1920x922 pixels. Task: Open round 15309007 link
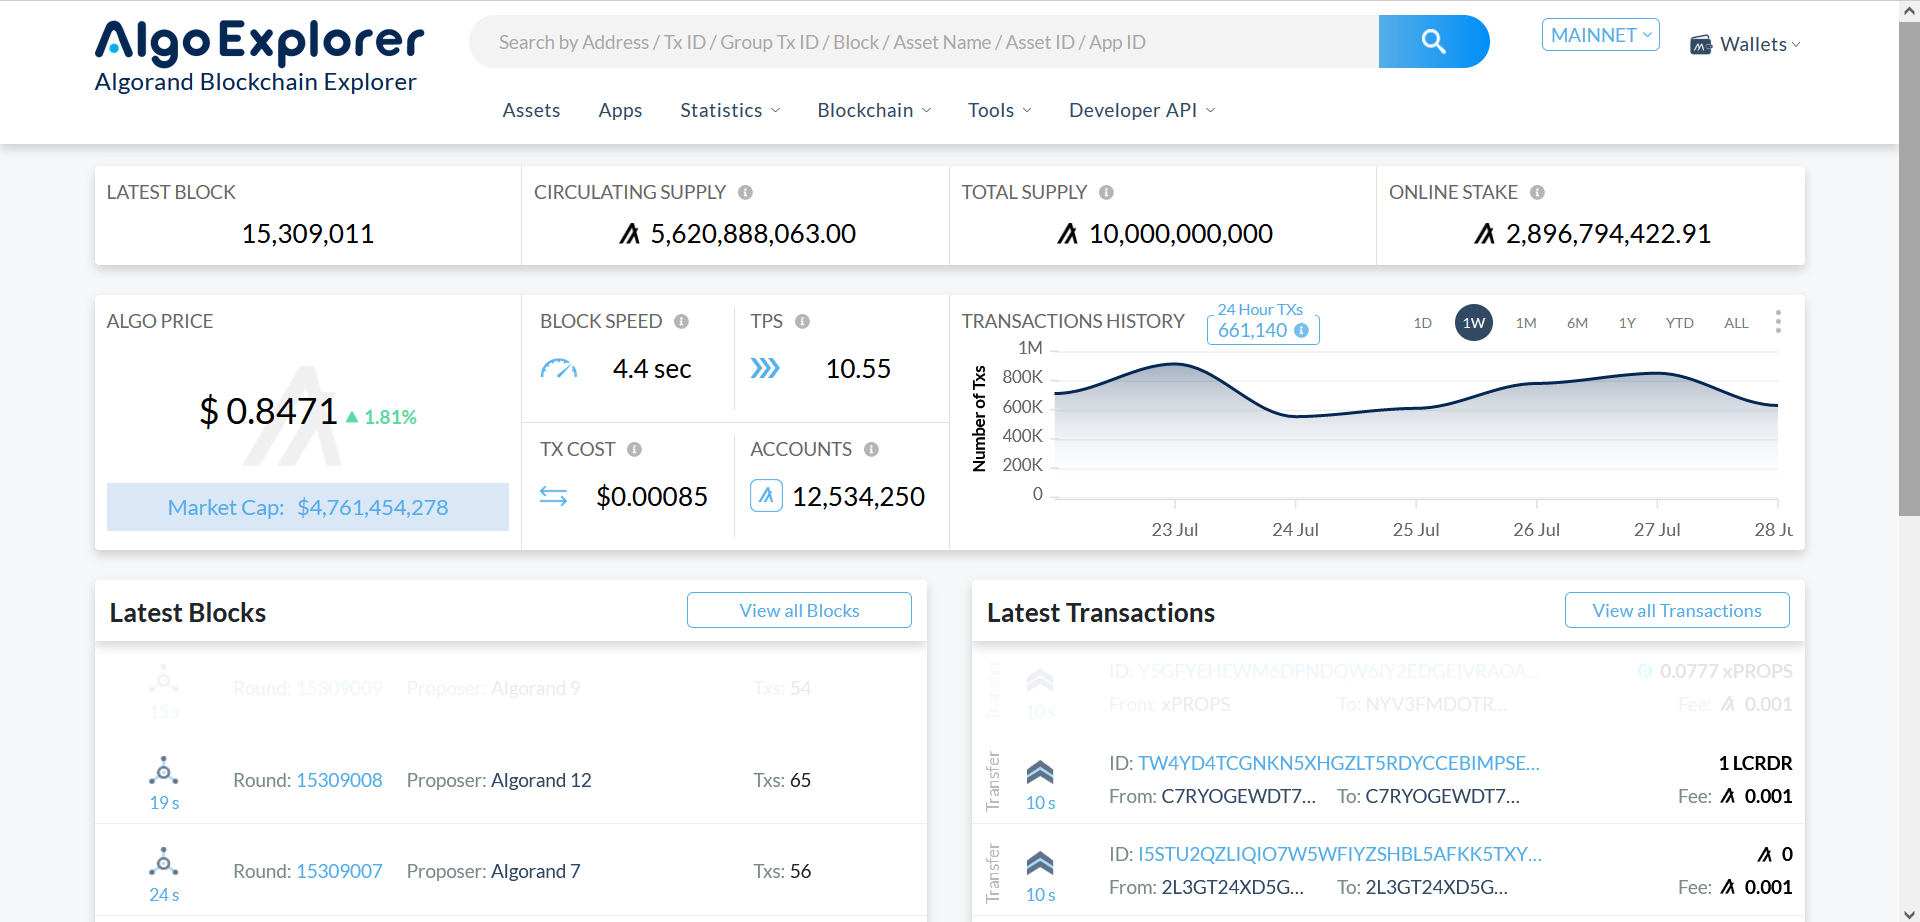pyautogui.click(x=339, y=871)
